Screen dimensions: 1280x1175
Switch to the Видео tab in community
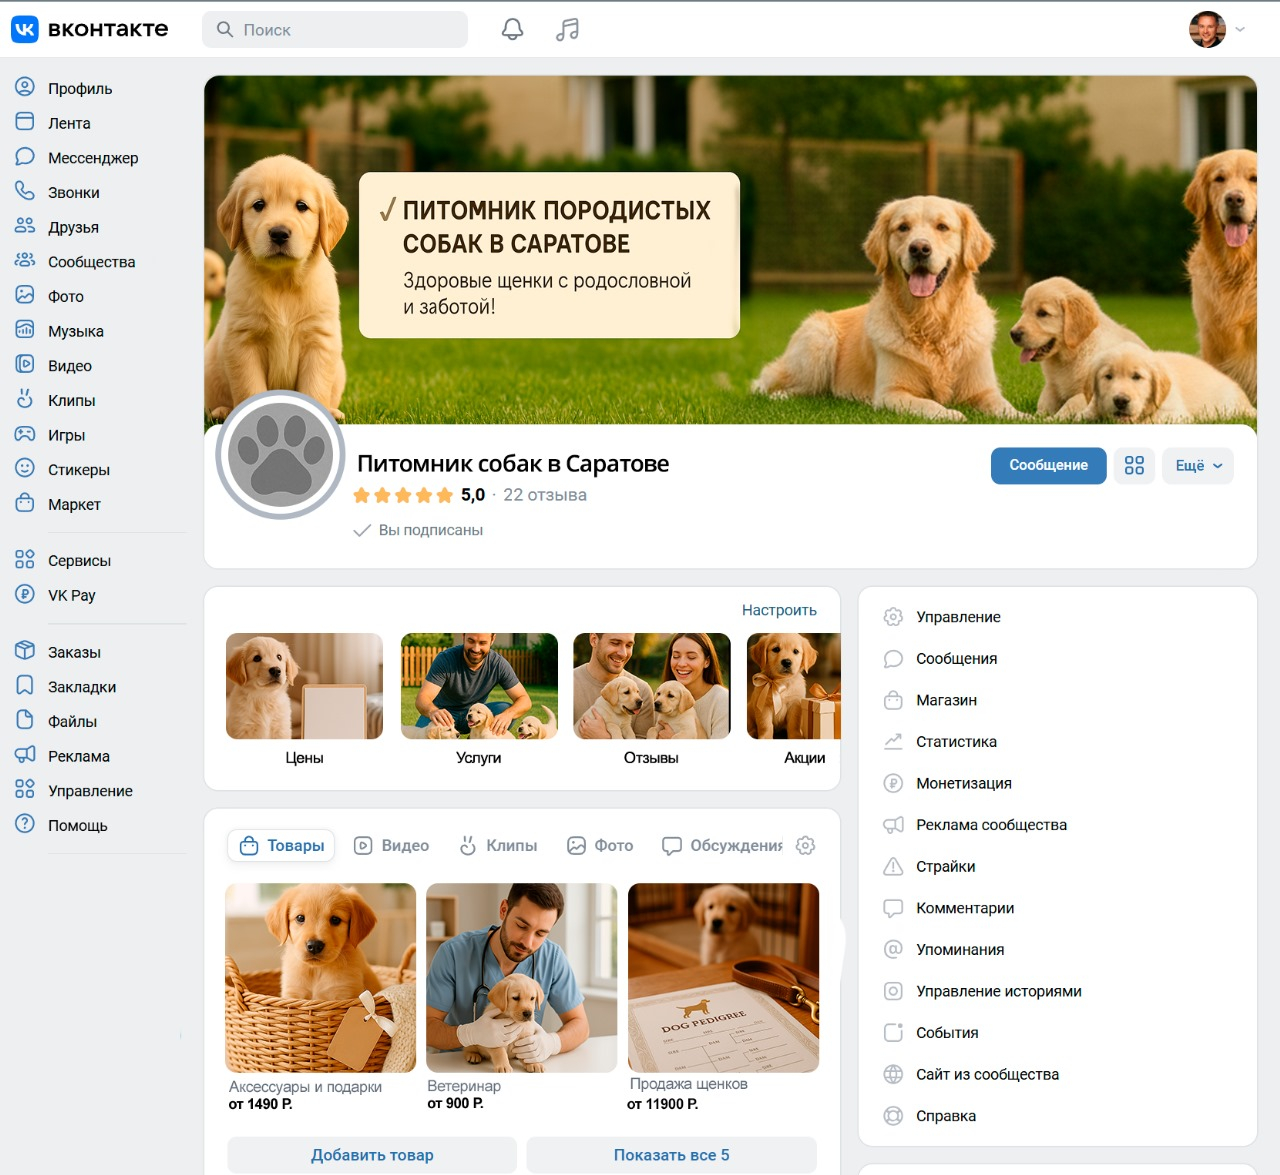392,846
